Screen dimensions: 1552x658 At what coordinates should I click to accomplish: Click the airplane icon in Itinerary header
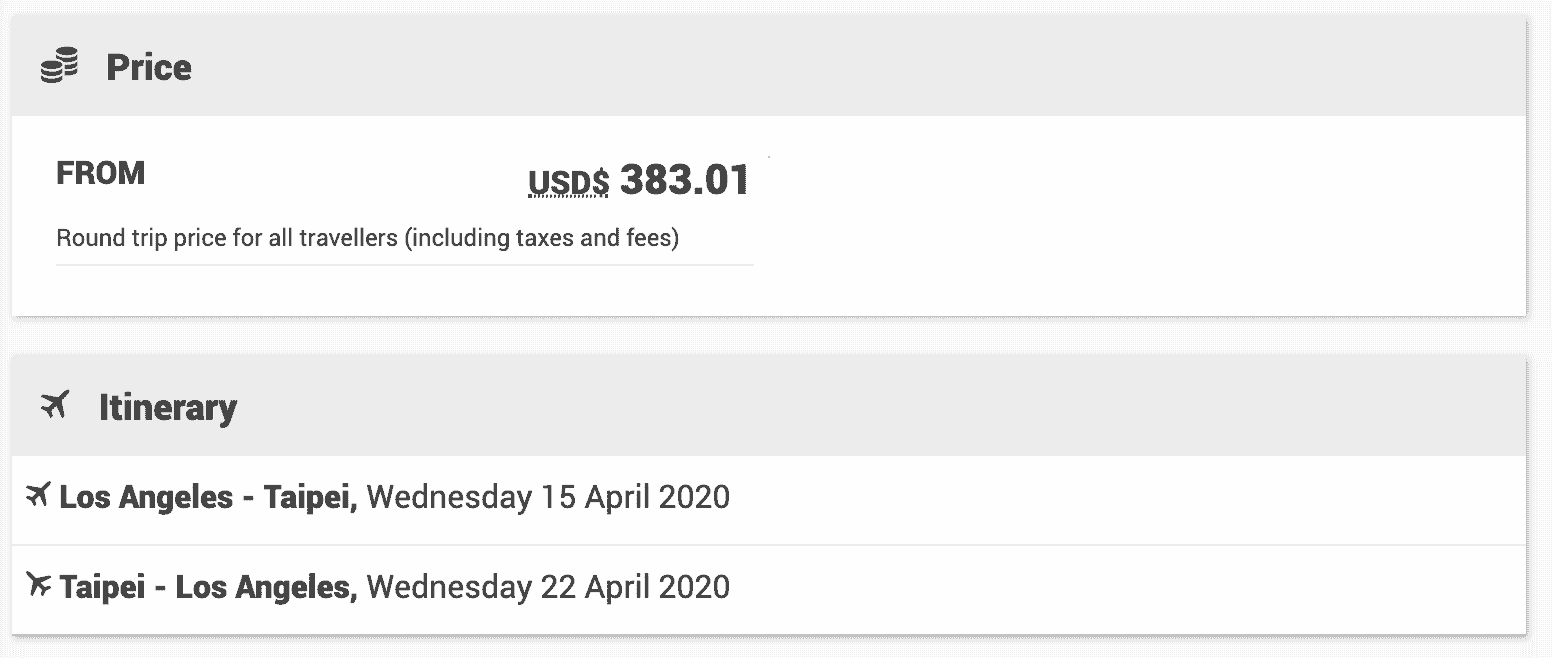coord(55,406)
